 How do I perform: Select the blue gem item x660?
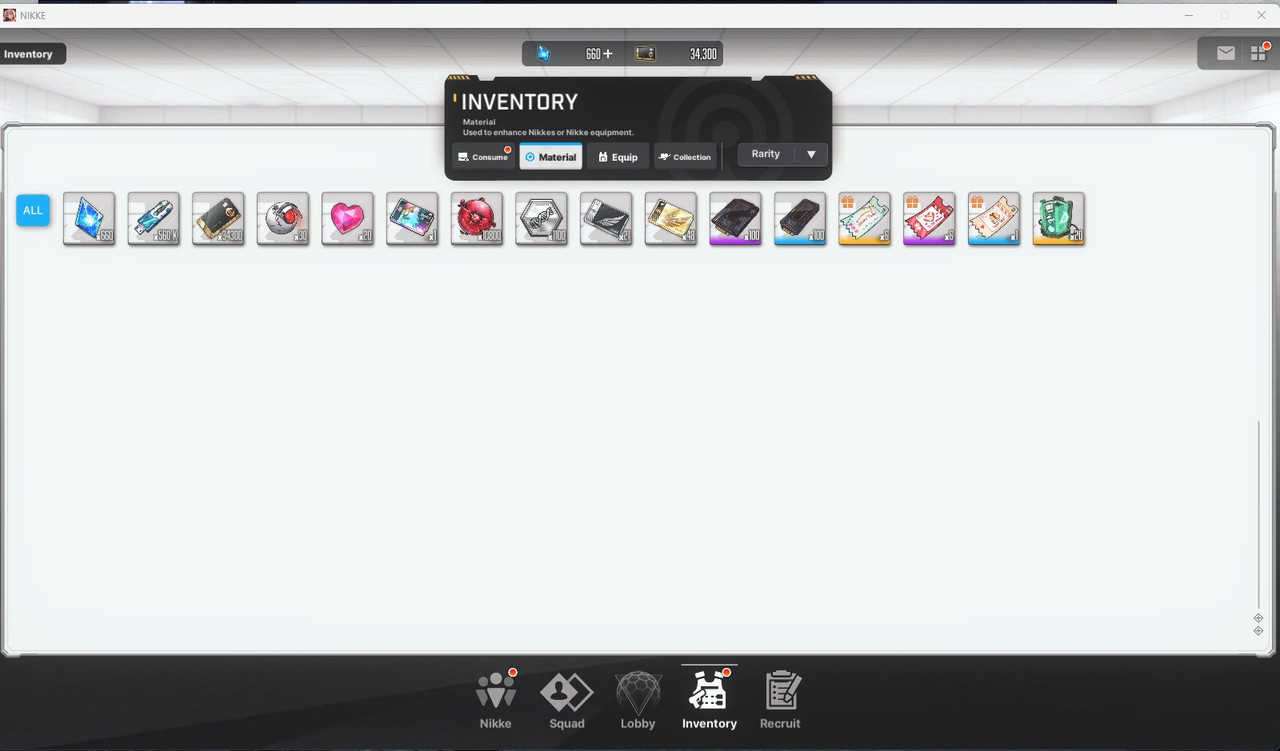coord(89,219)
